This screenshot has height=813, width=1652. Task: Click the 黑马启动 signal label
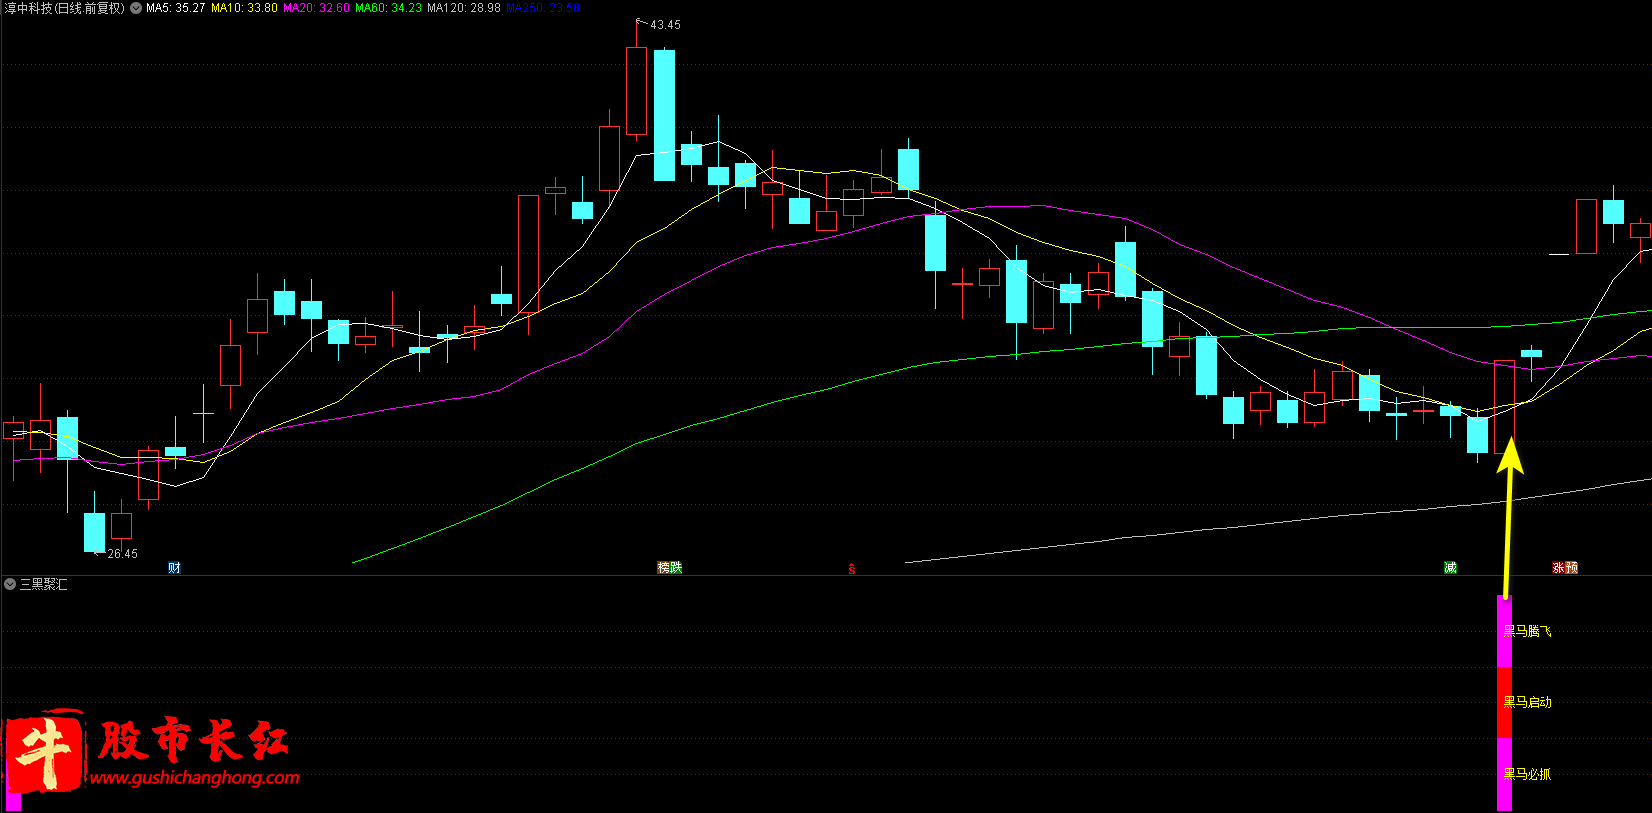tap(1527, 702)
